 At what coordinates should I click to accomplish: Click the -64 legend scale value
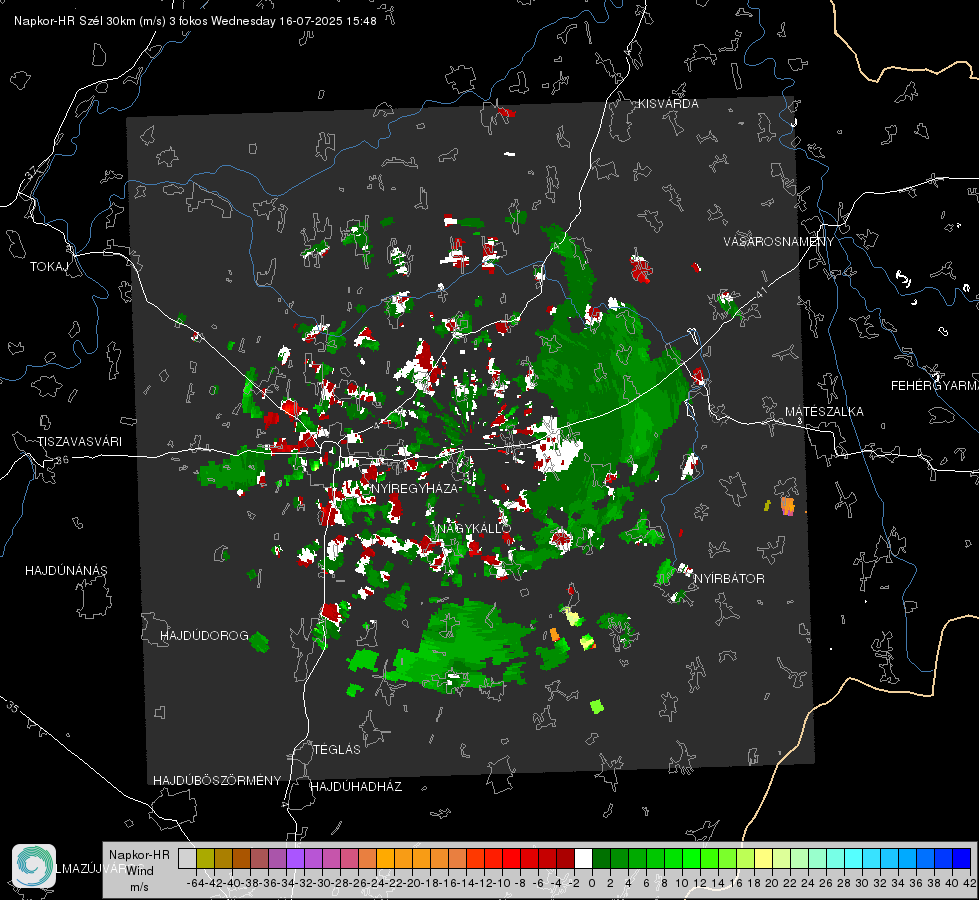click(x=196, y=883)
